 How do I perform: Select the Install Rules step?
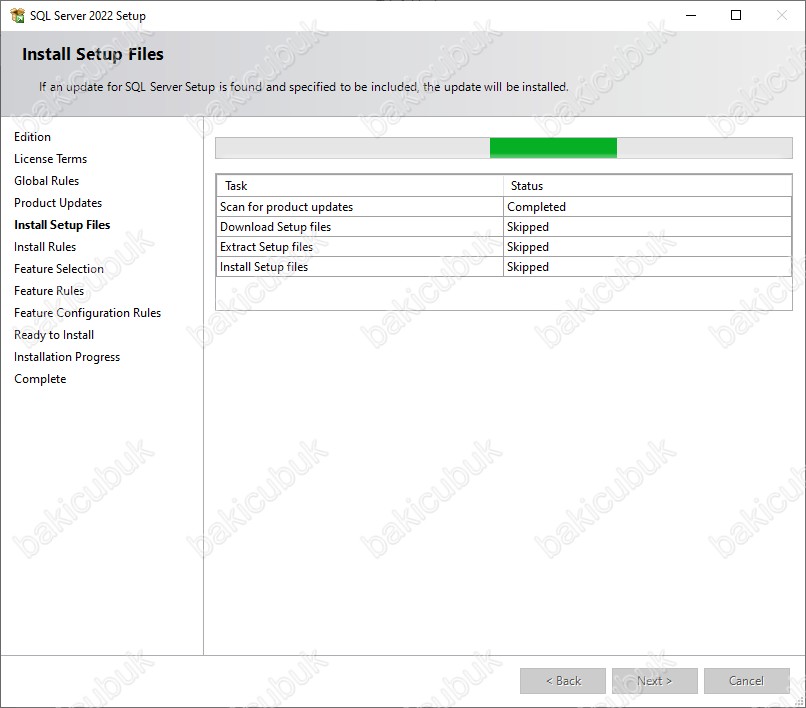tap(45, 247)
